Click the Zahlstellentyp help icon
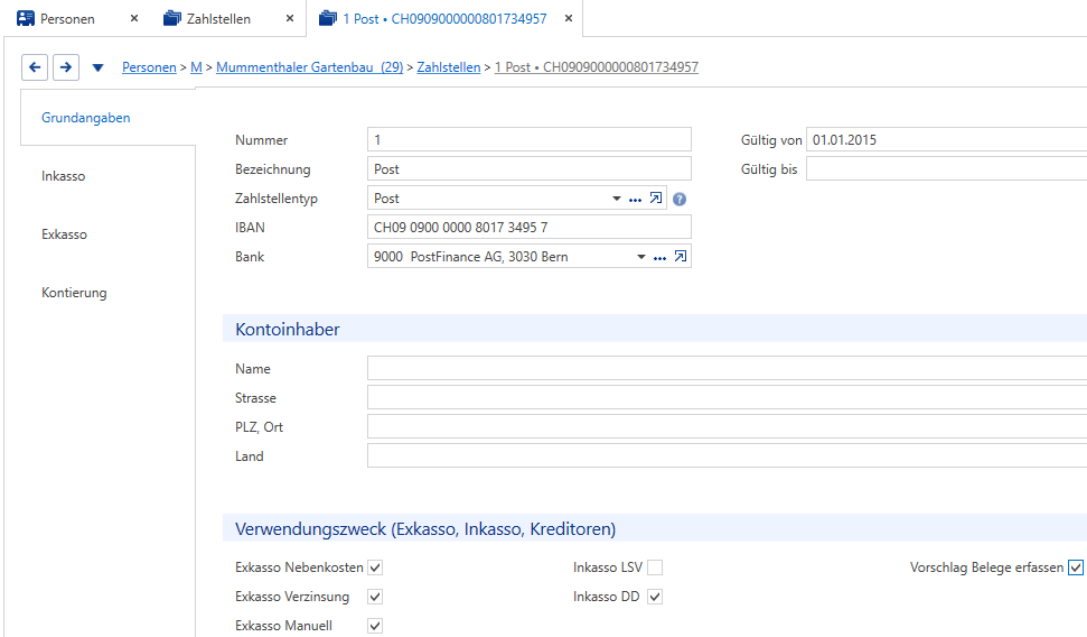1087x637 pixels. click(679, 199)
